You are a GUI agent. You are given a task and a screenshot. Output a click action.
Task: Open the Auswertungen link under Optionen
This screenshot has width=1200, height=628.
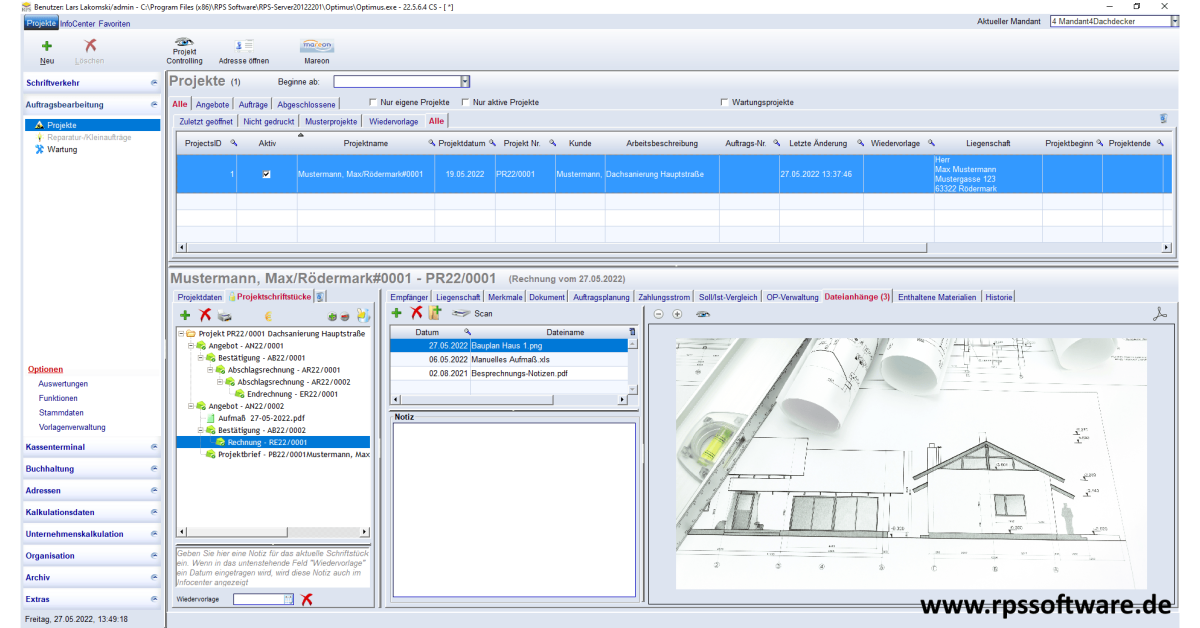pyautogui.click(x=63, y=384)
